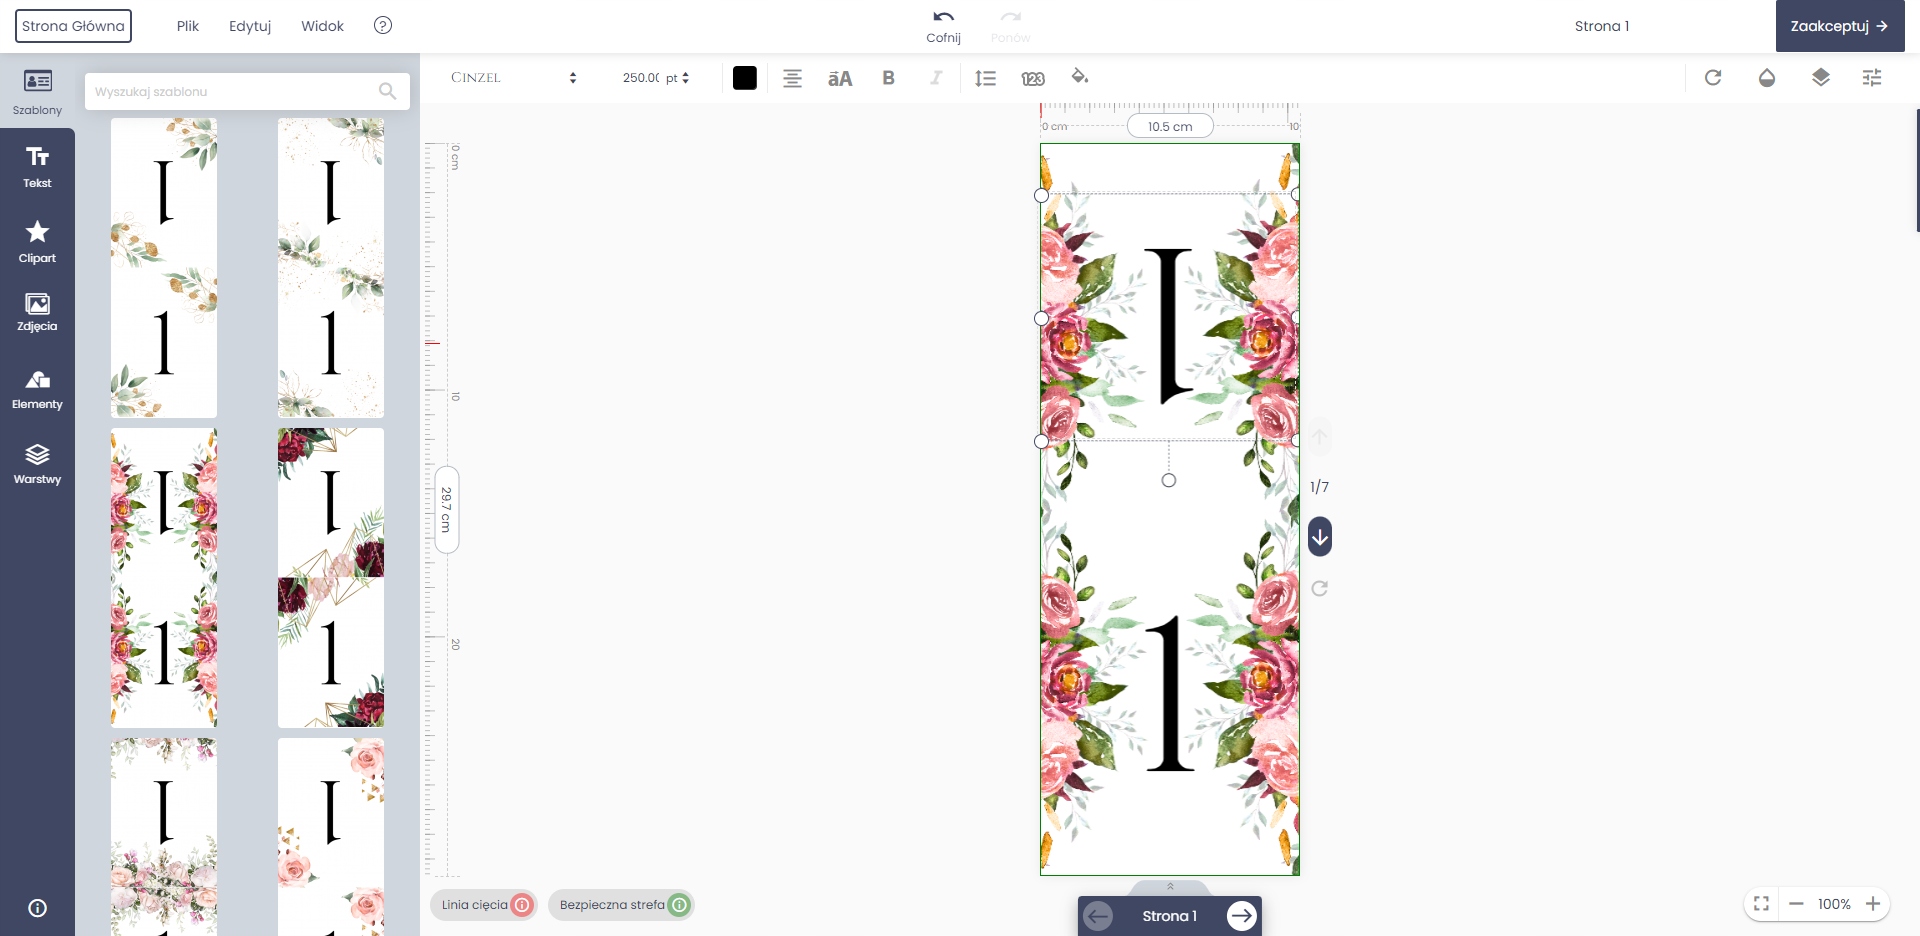Go to Strona Główna
The width and height of the screenshot is (1920, 936).
(x=73, y=26)
